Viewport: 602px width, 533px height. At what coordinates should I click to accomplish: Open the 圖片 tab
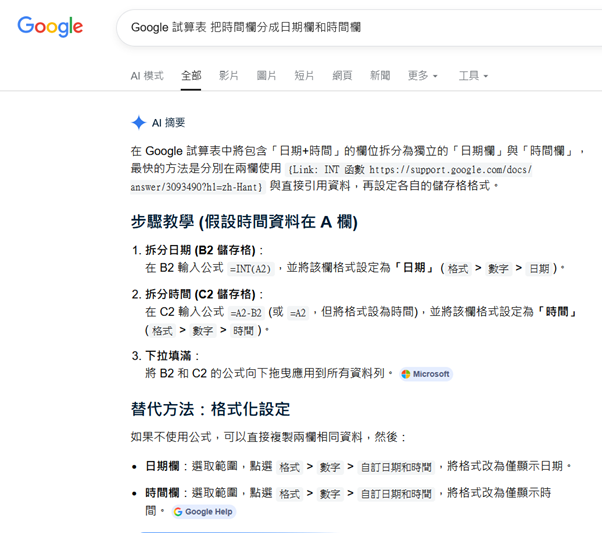266,76
